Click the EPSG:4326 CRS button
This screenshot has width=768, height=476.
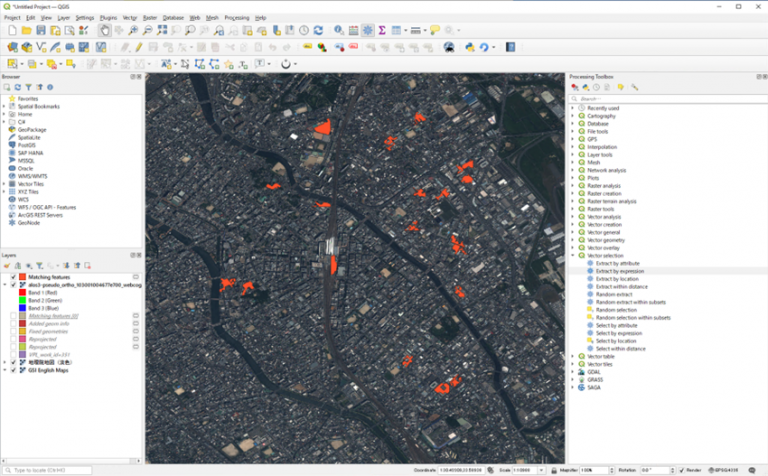click(723, 470)
